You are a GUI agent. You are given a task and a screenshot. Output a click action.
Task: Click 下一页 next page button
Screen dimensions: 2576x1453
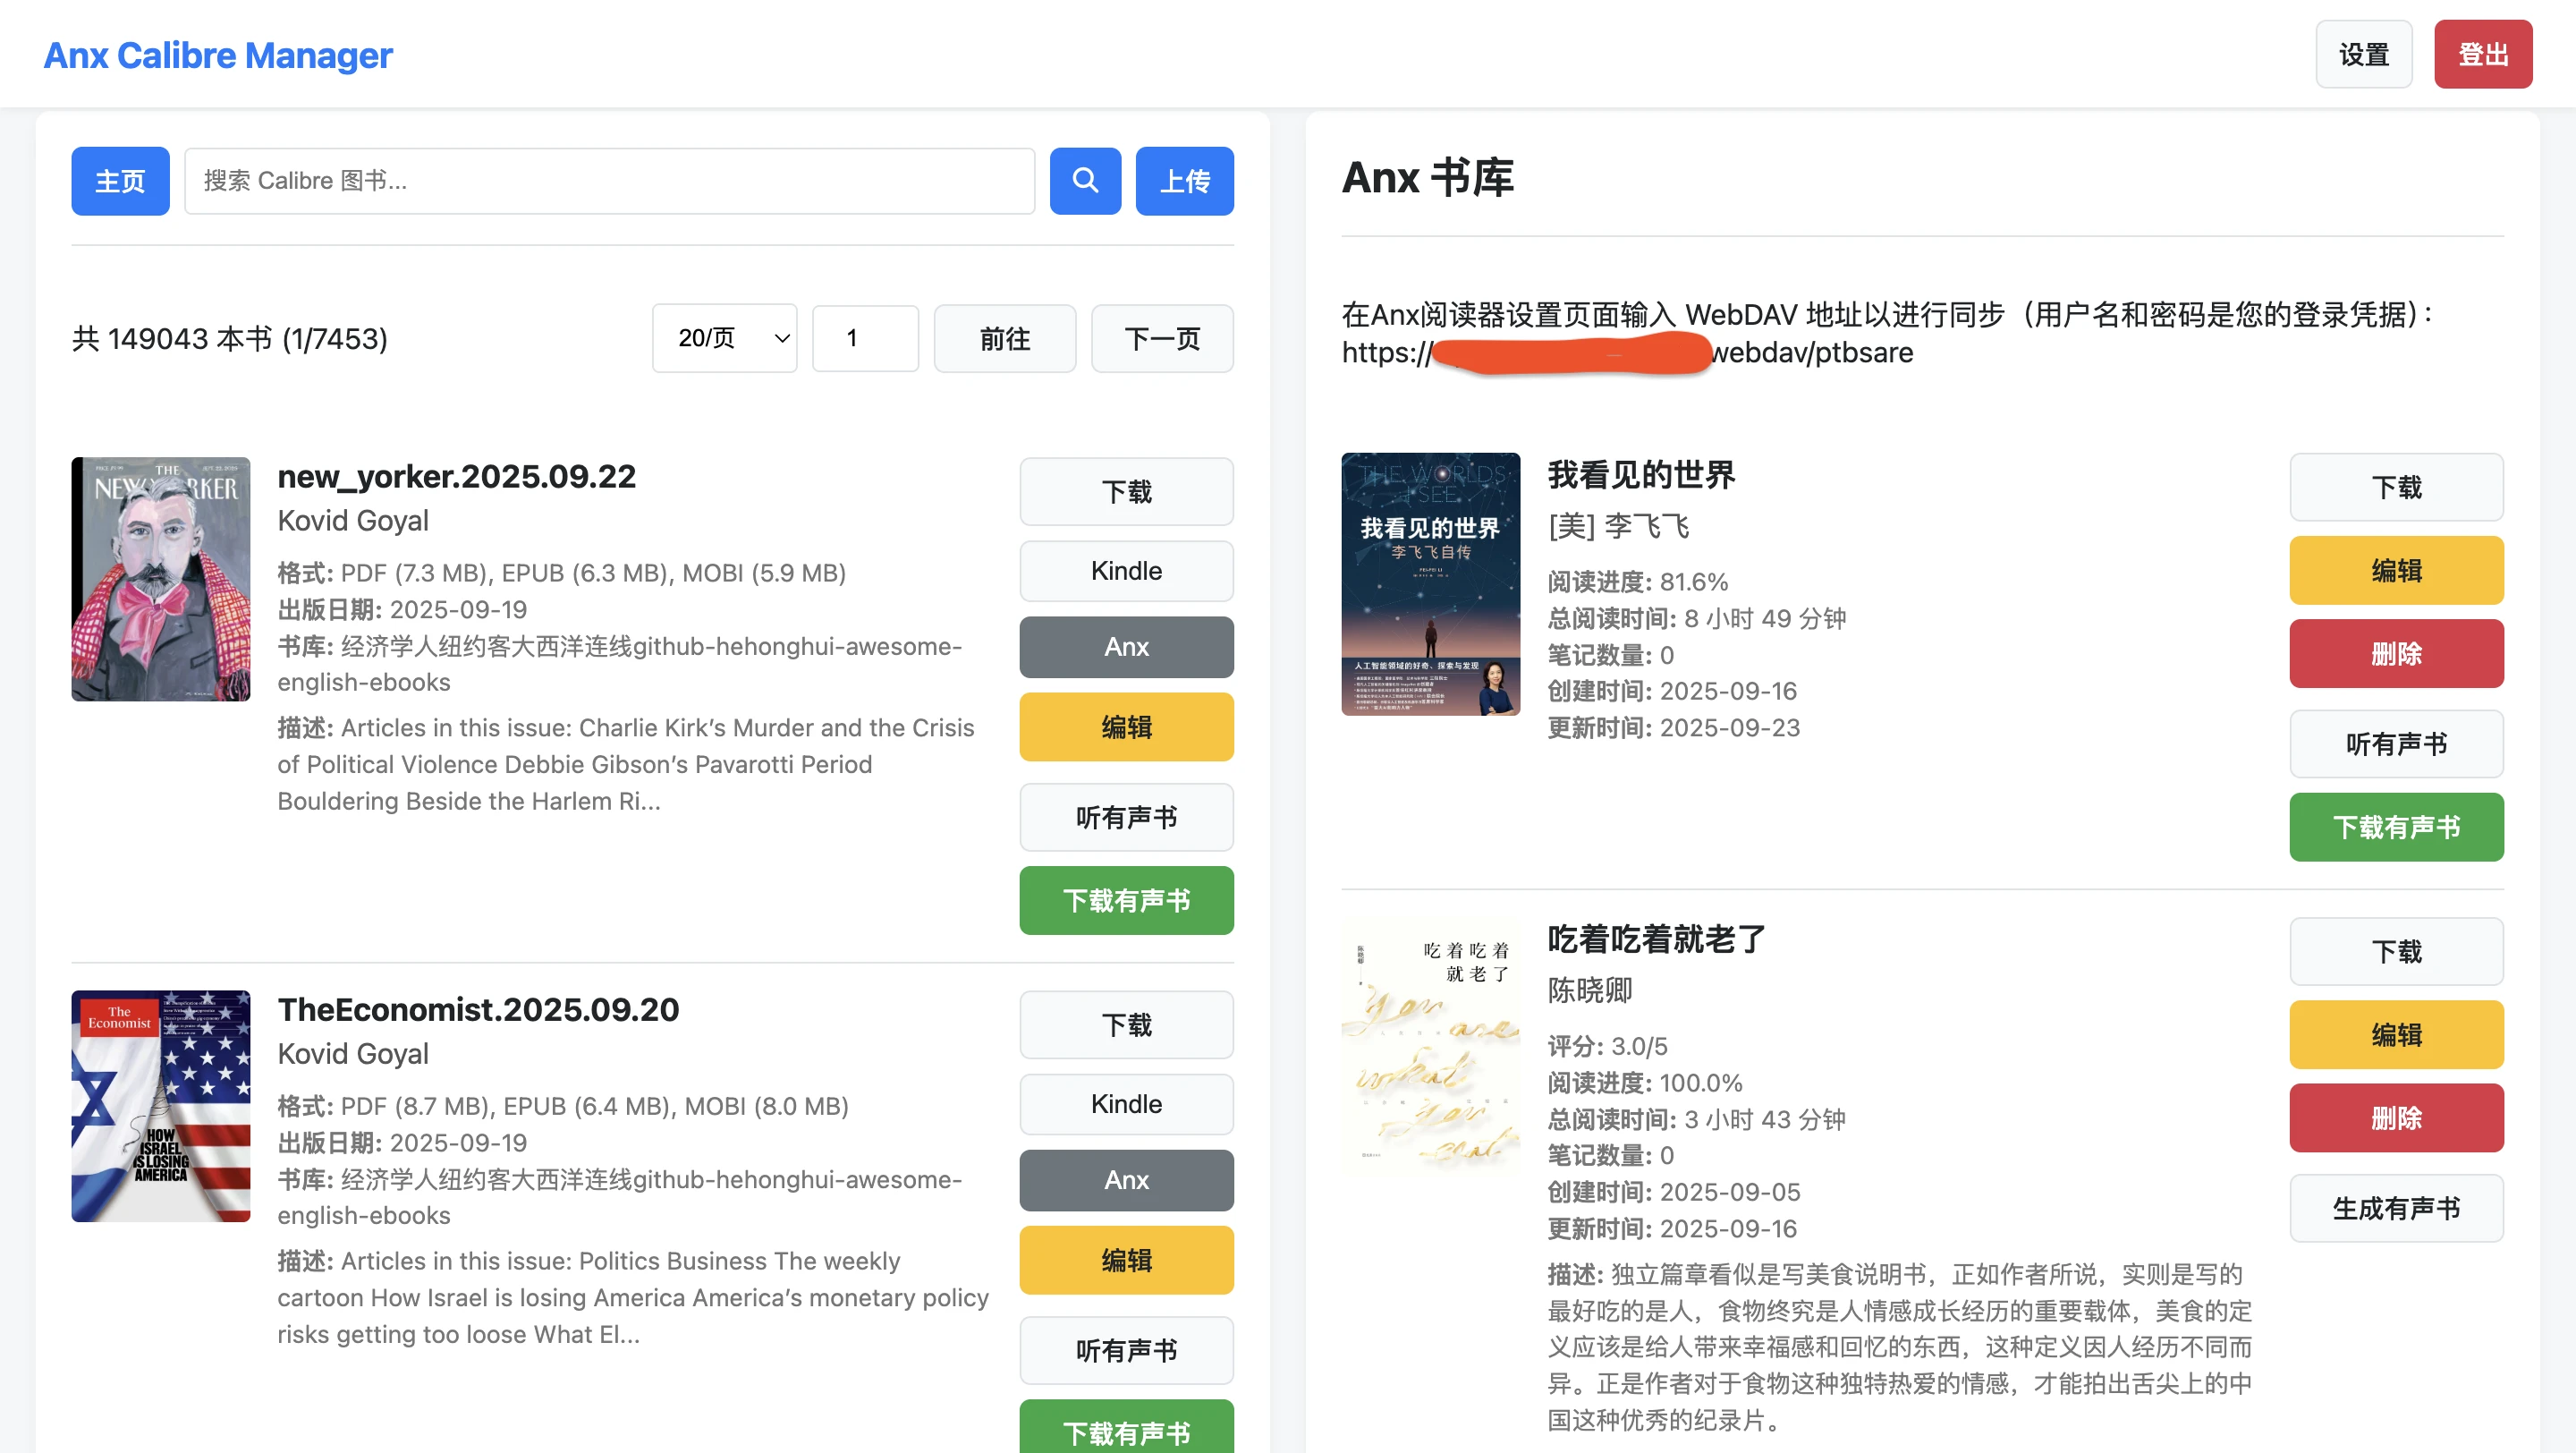pos(1162,338)
